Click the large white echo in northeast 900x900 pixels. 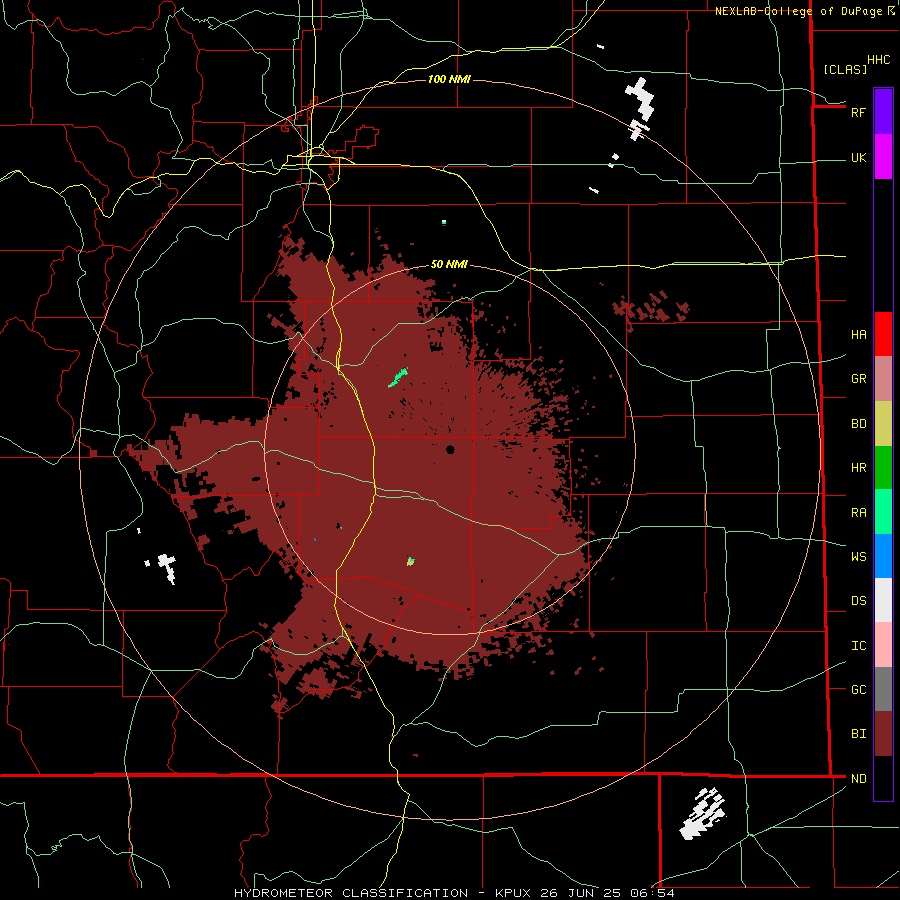[x=640, y=100]
